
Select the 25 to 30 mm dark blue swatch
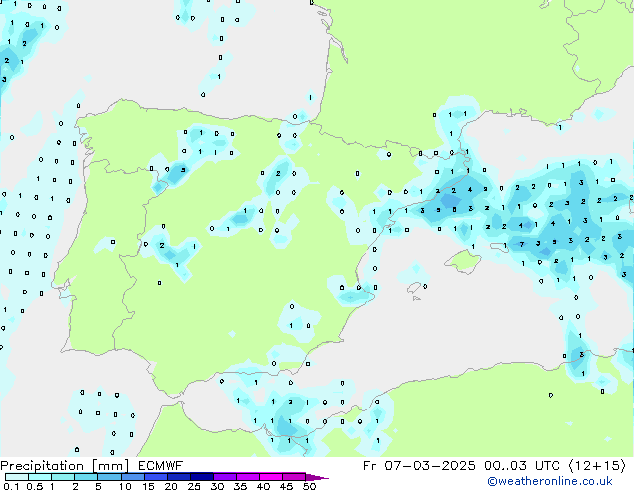click(x=202, y=477)
